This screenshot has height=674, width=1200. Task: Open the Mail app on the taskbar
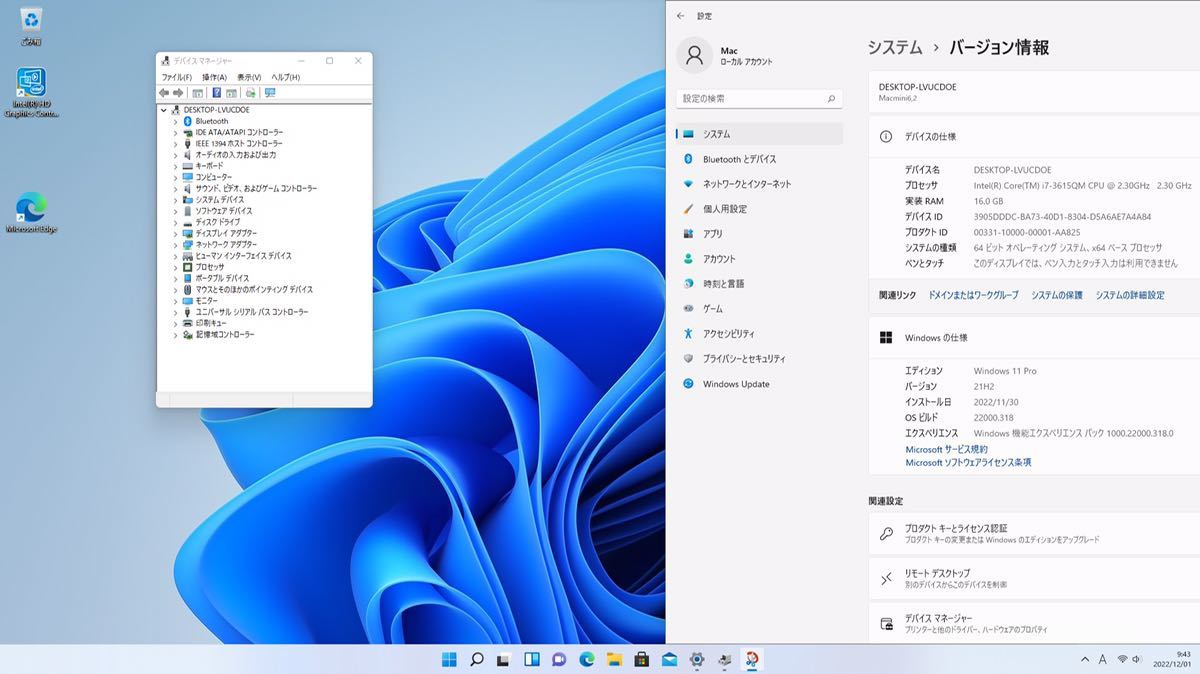click(669, 659)
